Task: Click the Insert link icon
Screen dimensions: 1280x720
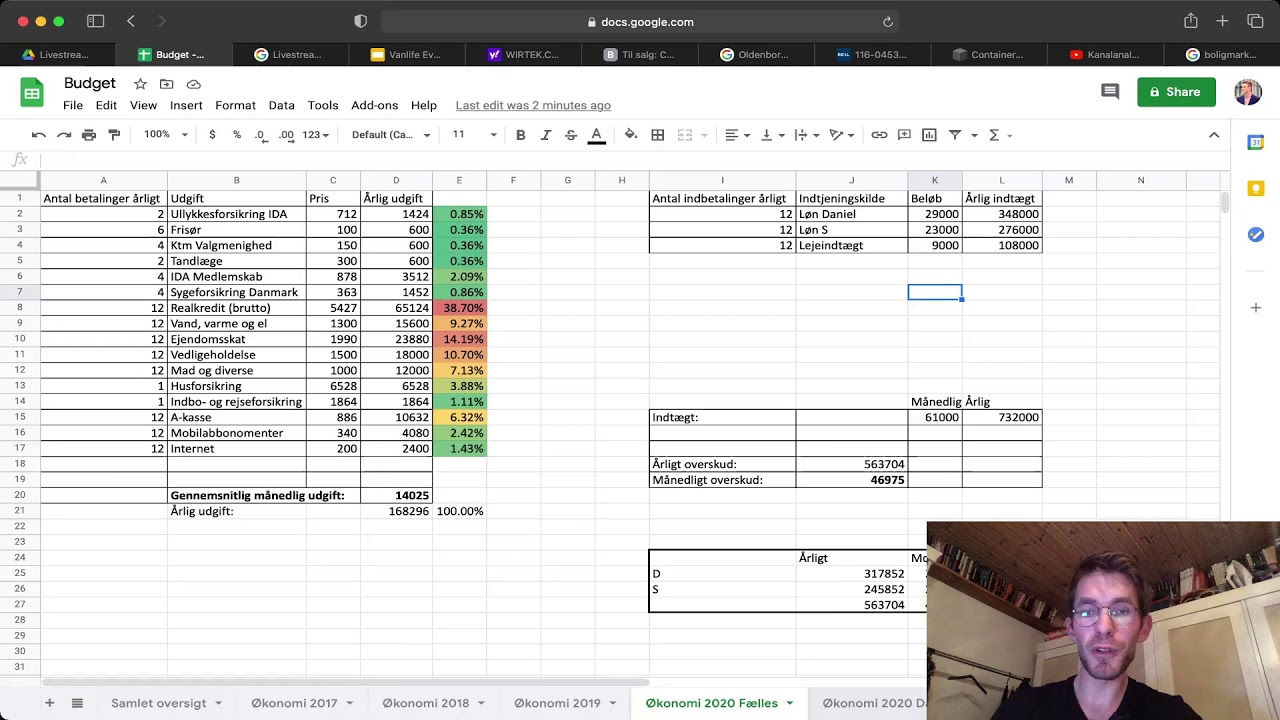Action: click(879, 135)
